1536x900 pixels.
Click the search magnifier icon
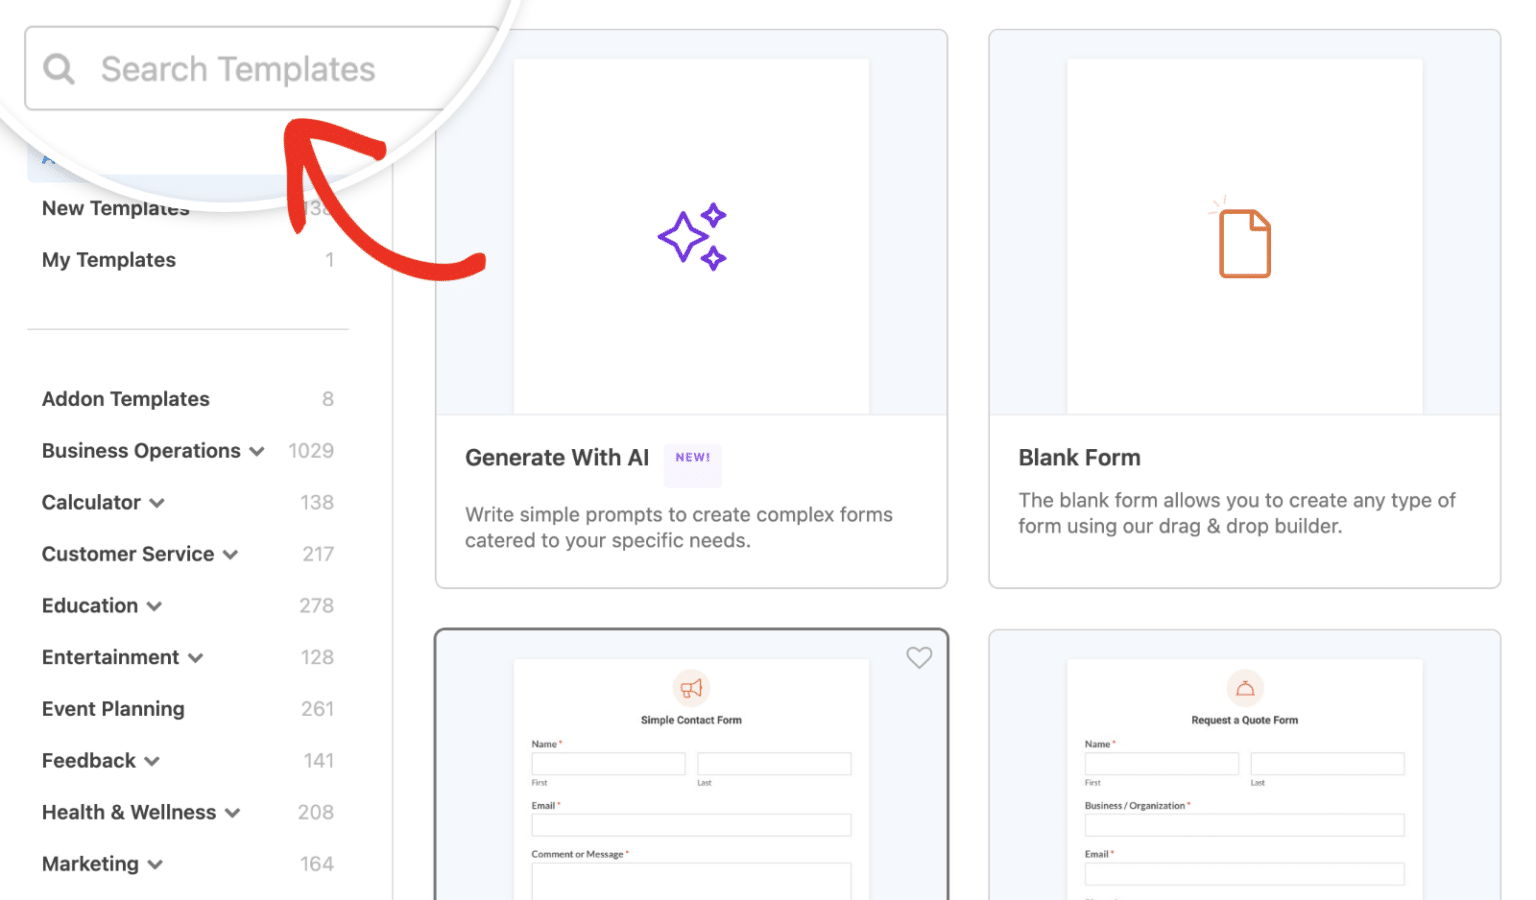59,69
